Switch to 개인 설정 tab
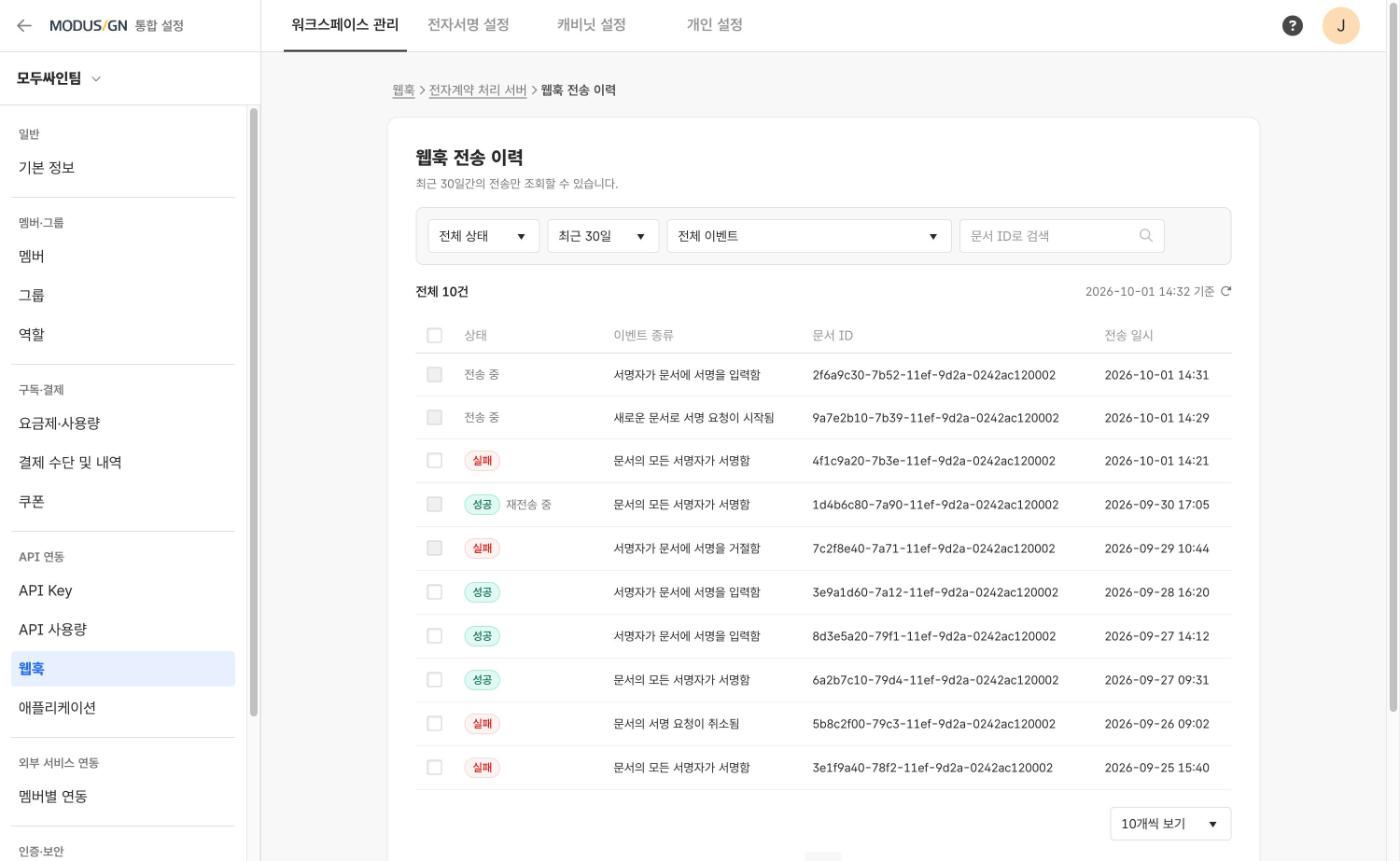The height and width of the screenshot is (861, 1400). coord(714,25)
